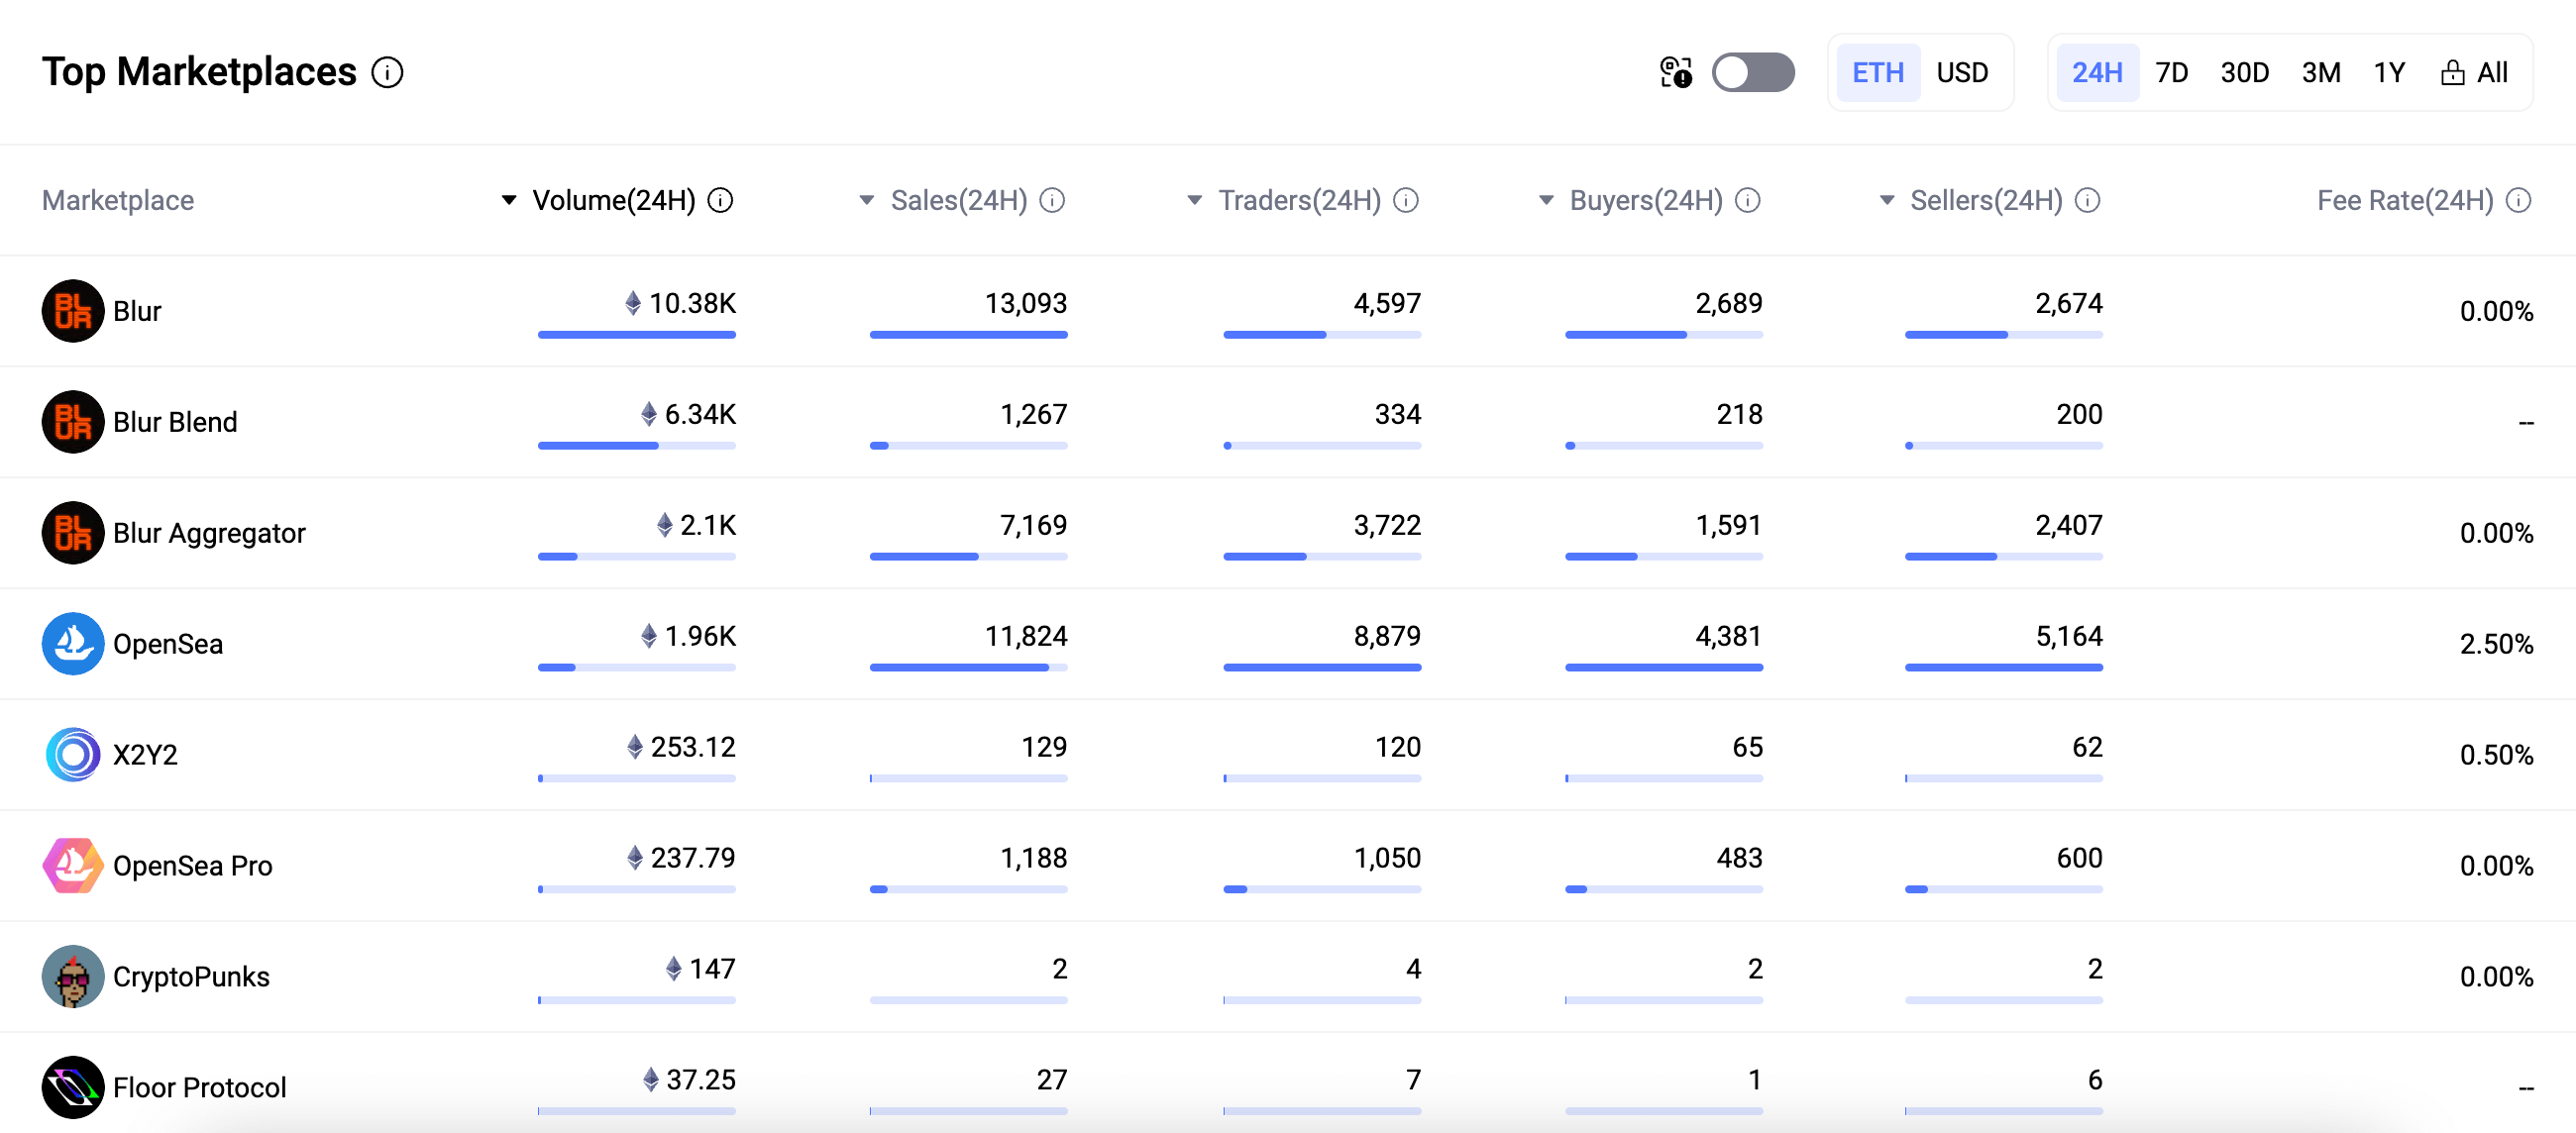Select the 24H time range
This screenshot has width=2576, height=1133.
(x=2097, y=73)
